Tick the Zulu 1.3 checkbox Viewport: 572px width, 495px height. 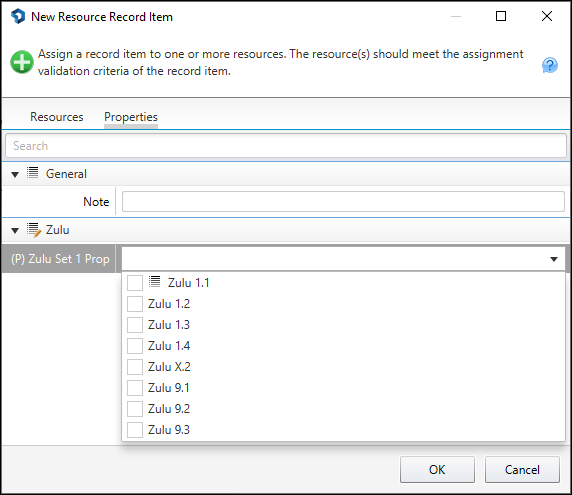coord(135,325)
